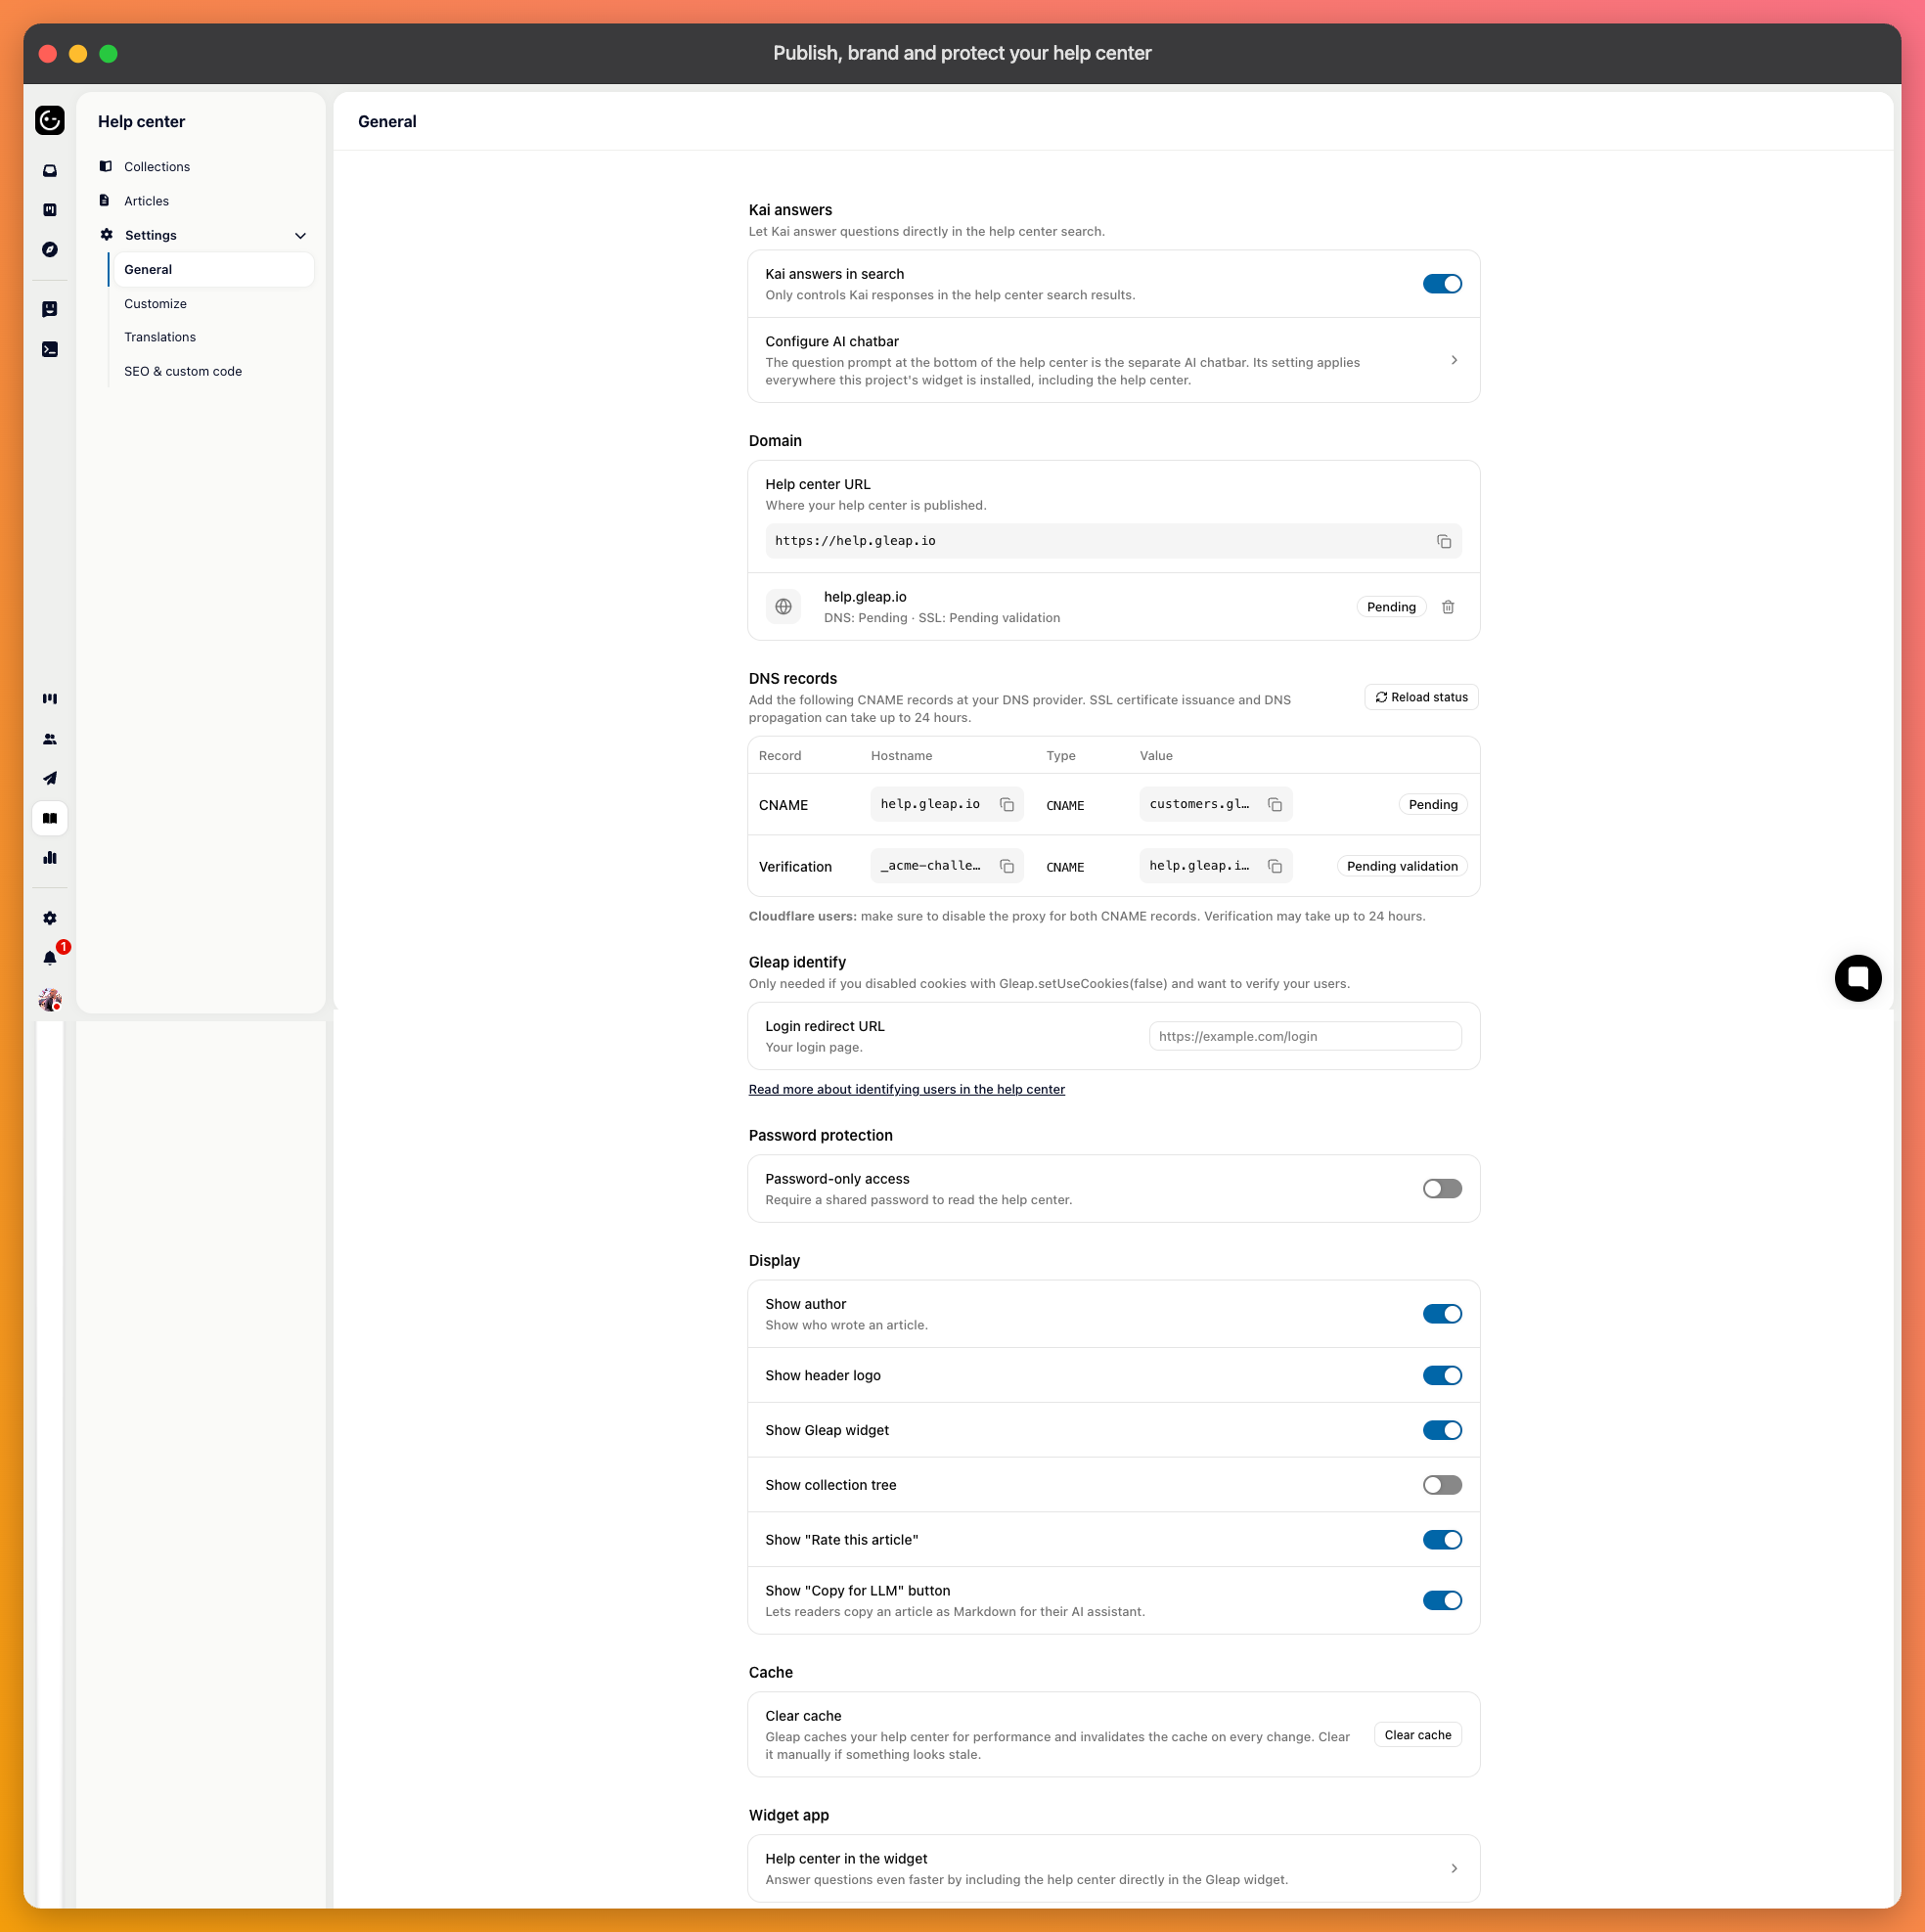
Task: Go to Customize settings page
Action: point(155,304)
